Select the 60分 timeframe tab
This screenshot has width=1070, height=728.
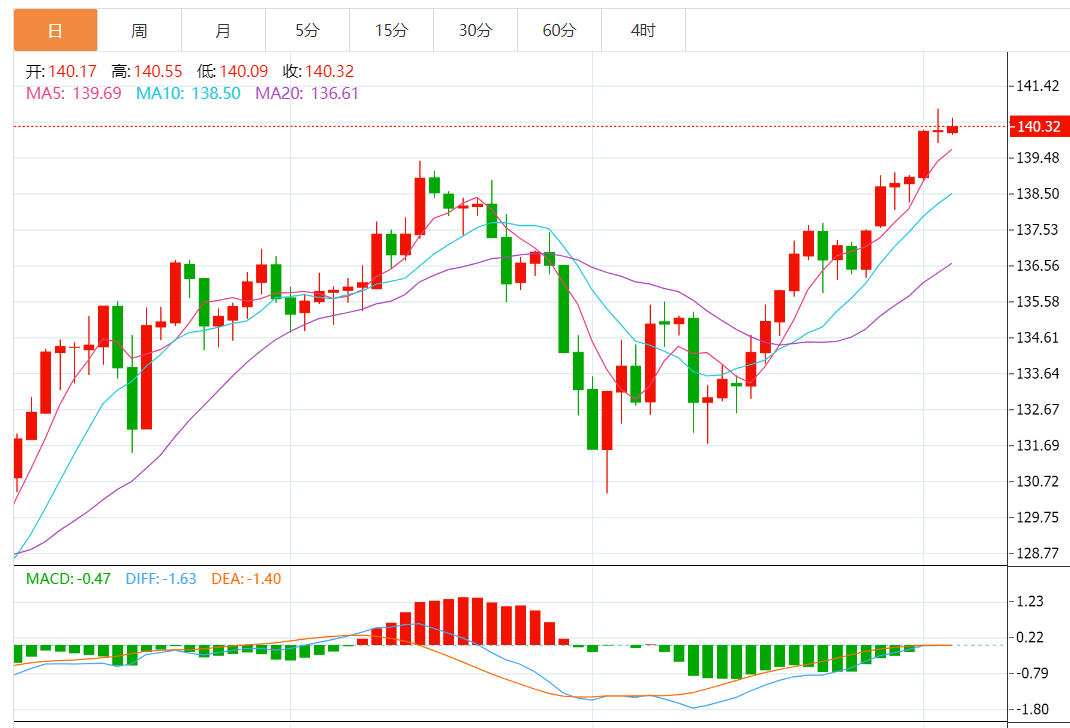(x=559, y=30)
